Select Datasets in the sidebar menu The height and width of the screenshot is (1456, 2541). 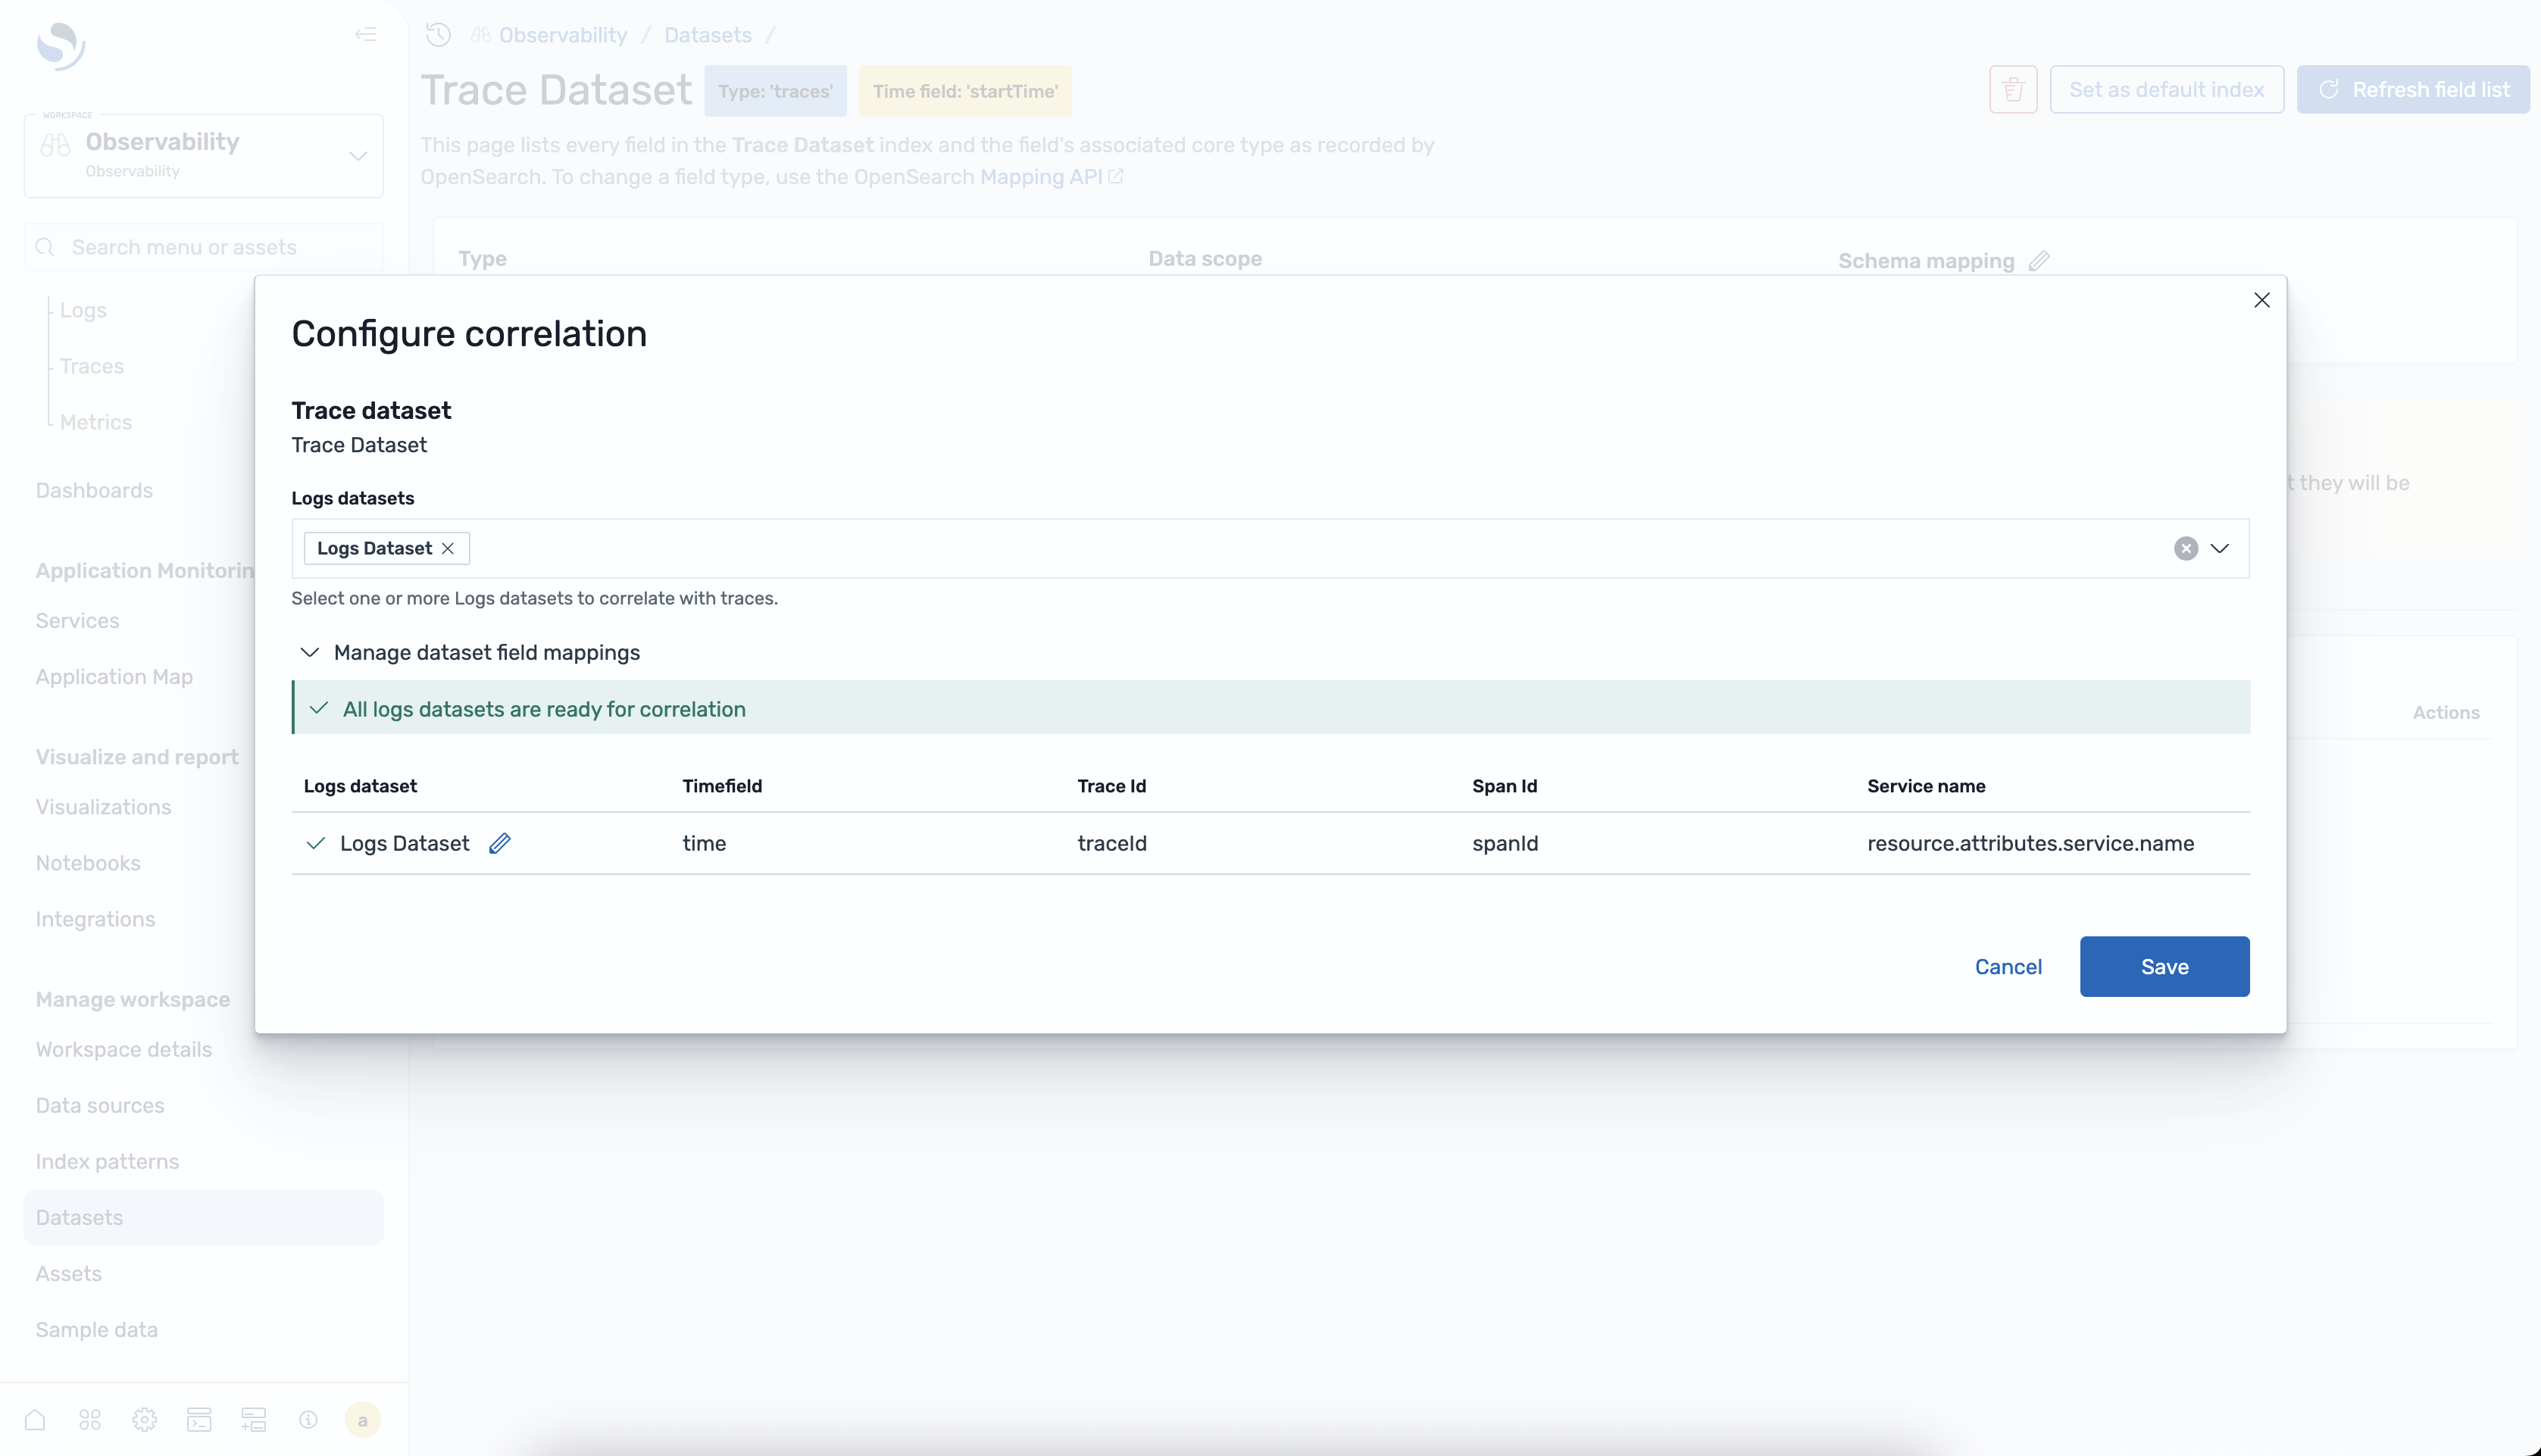[x=81, y=1217]
